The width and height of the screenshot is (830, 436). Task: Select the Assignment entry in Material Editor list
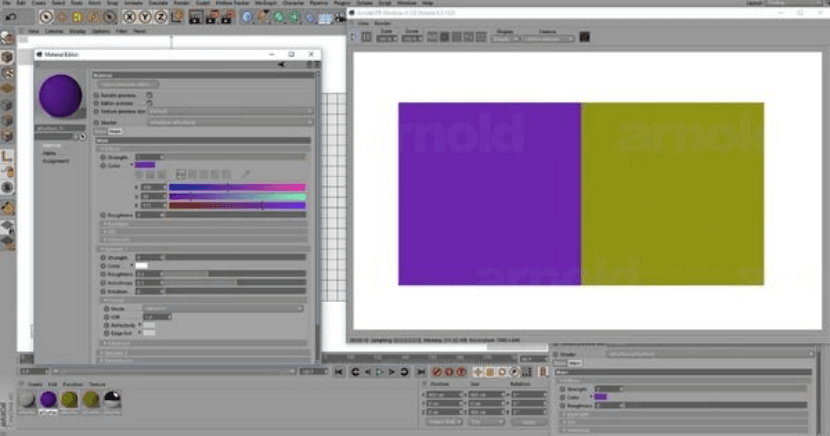point(56,160)
